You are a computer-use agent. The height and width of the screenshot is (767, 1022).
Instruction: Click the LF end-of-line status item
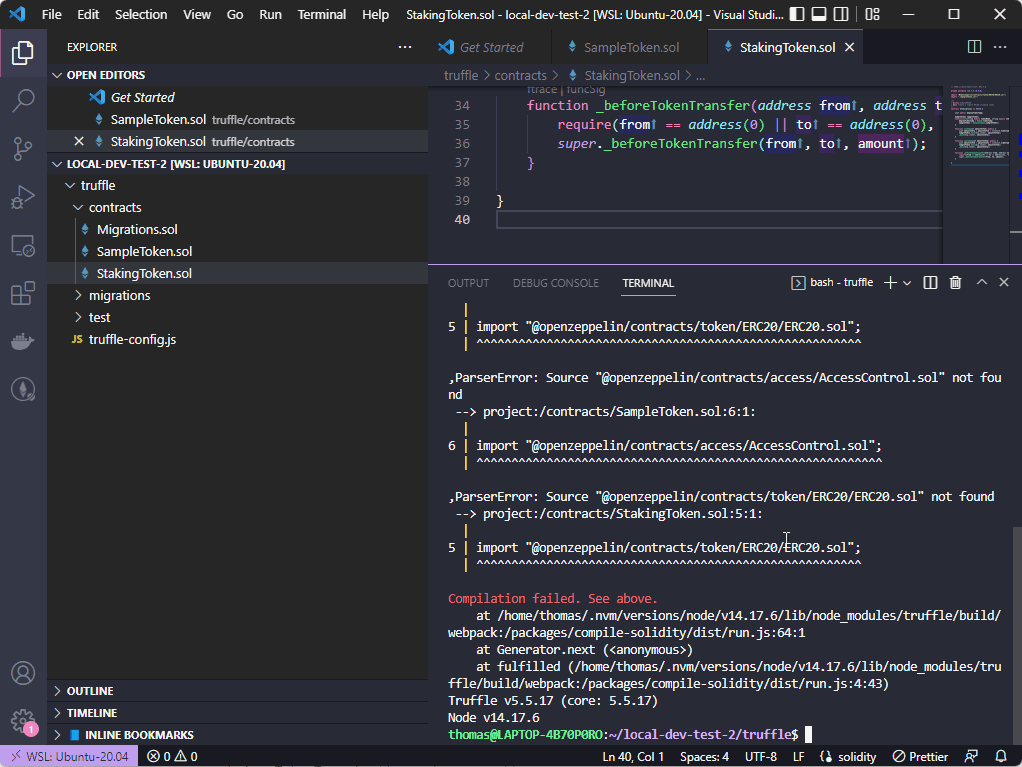(x=798, y=757)
